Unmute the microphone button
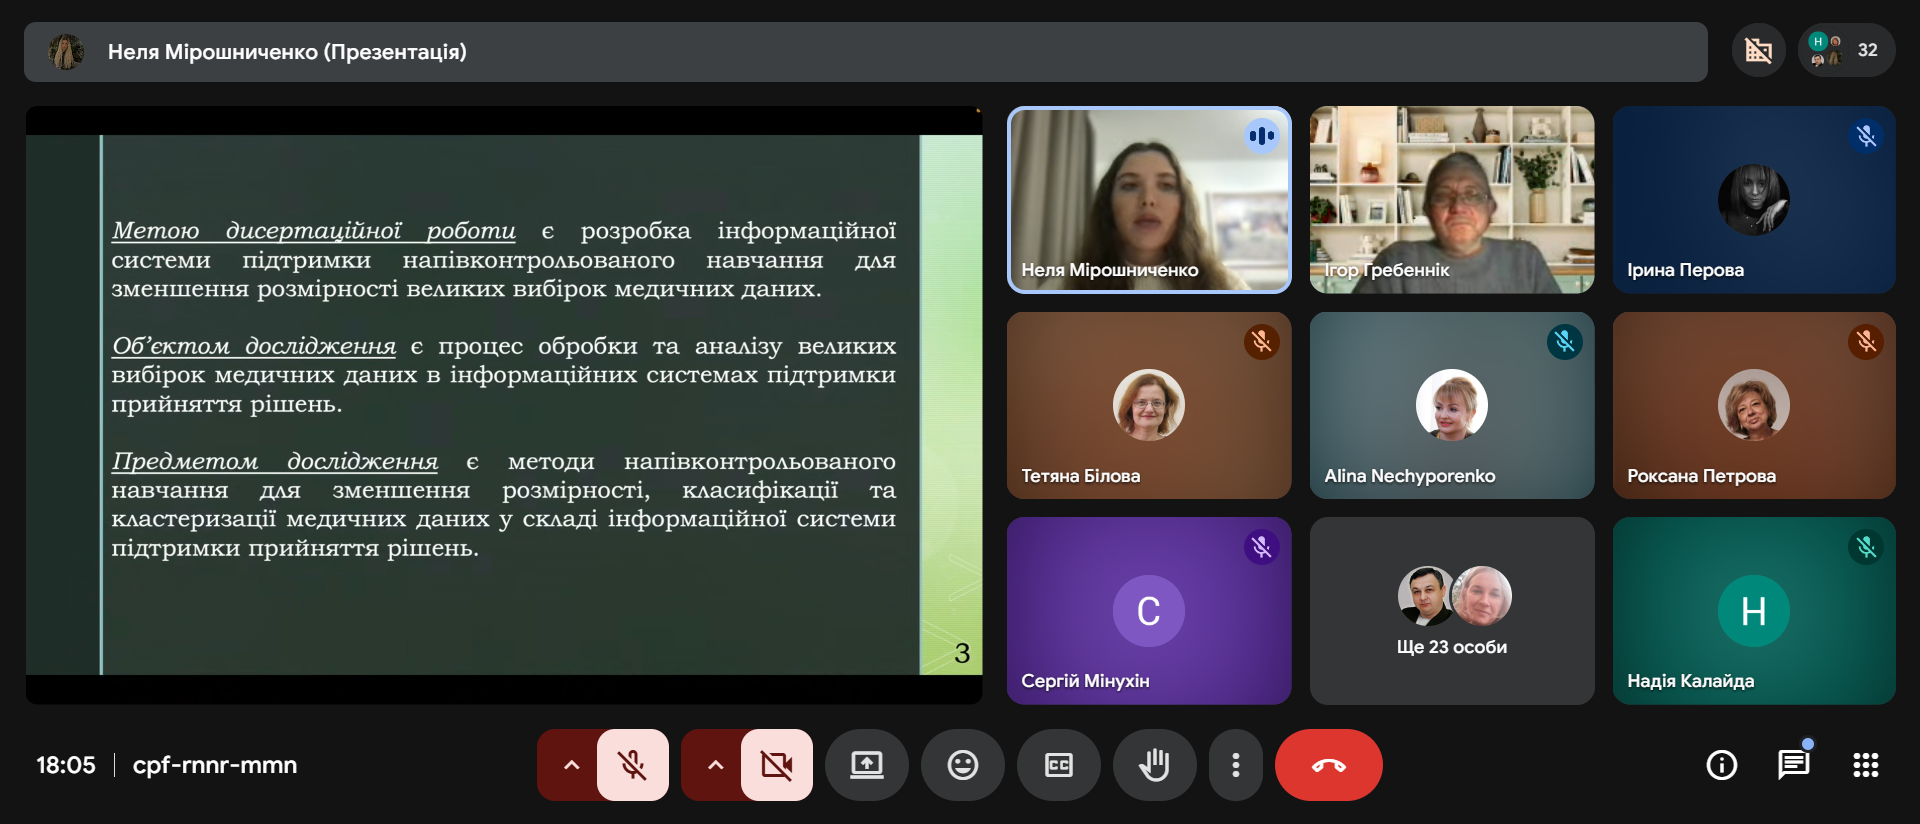Viewport: 1920px width, 824px height. pos(632,765)
